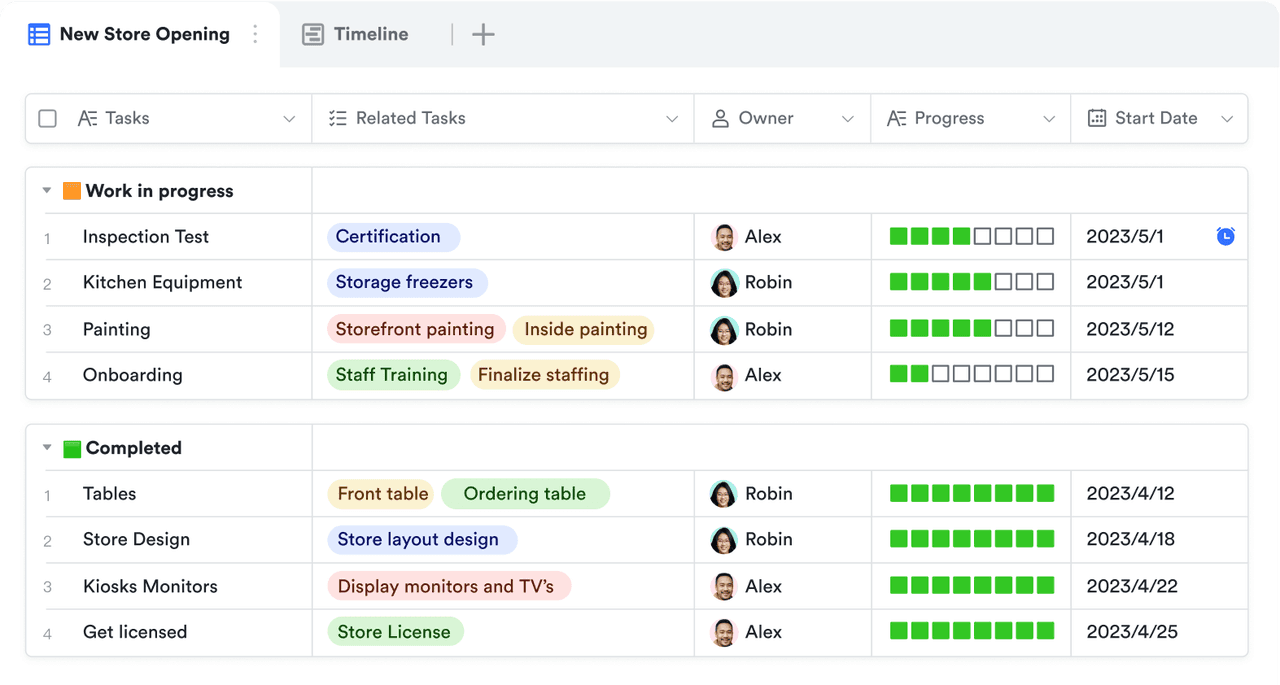Click the person icon in Owner header
Image resolution: width=1280 pixels, height=685 pixels.
click(x=720, y=118)
